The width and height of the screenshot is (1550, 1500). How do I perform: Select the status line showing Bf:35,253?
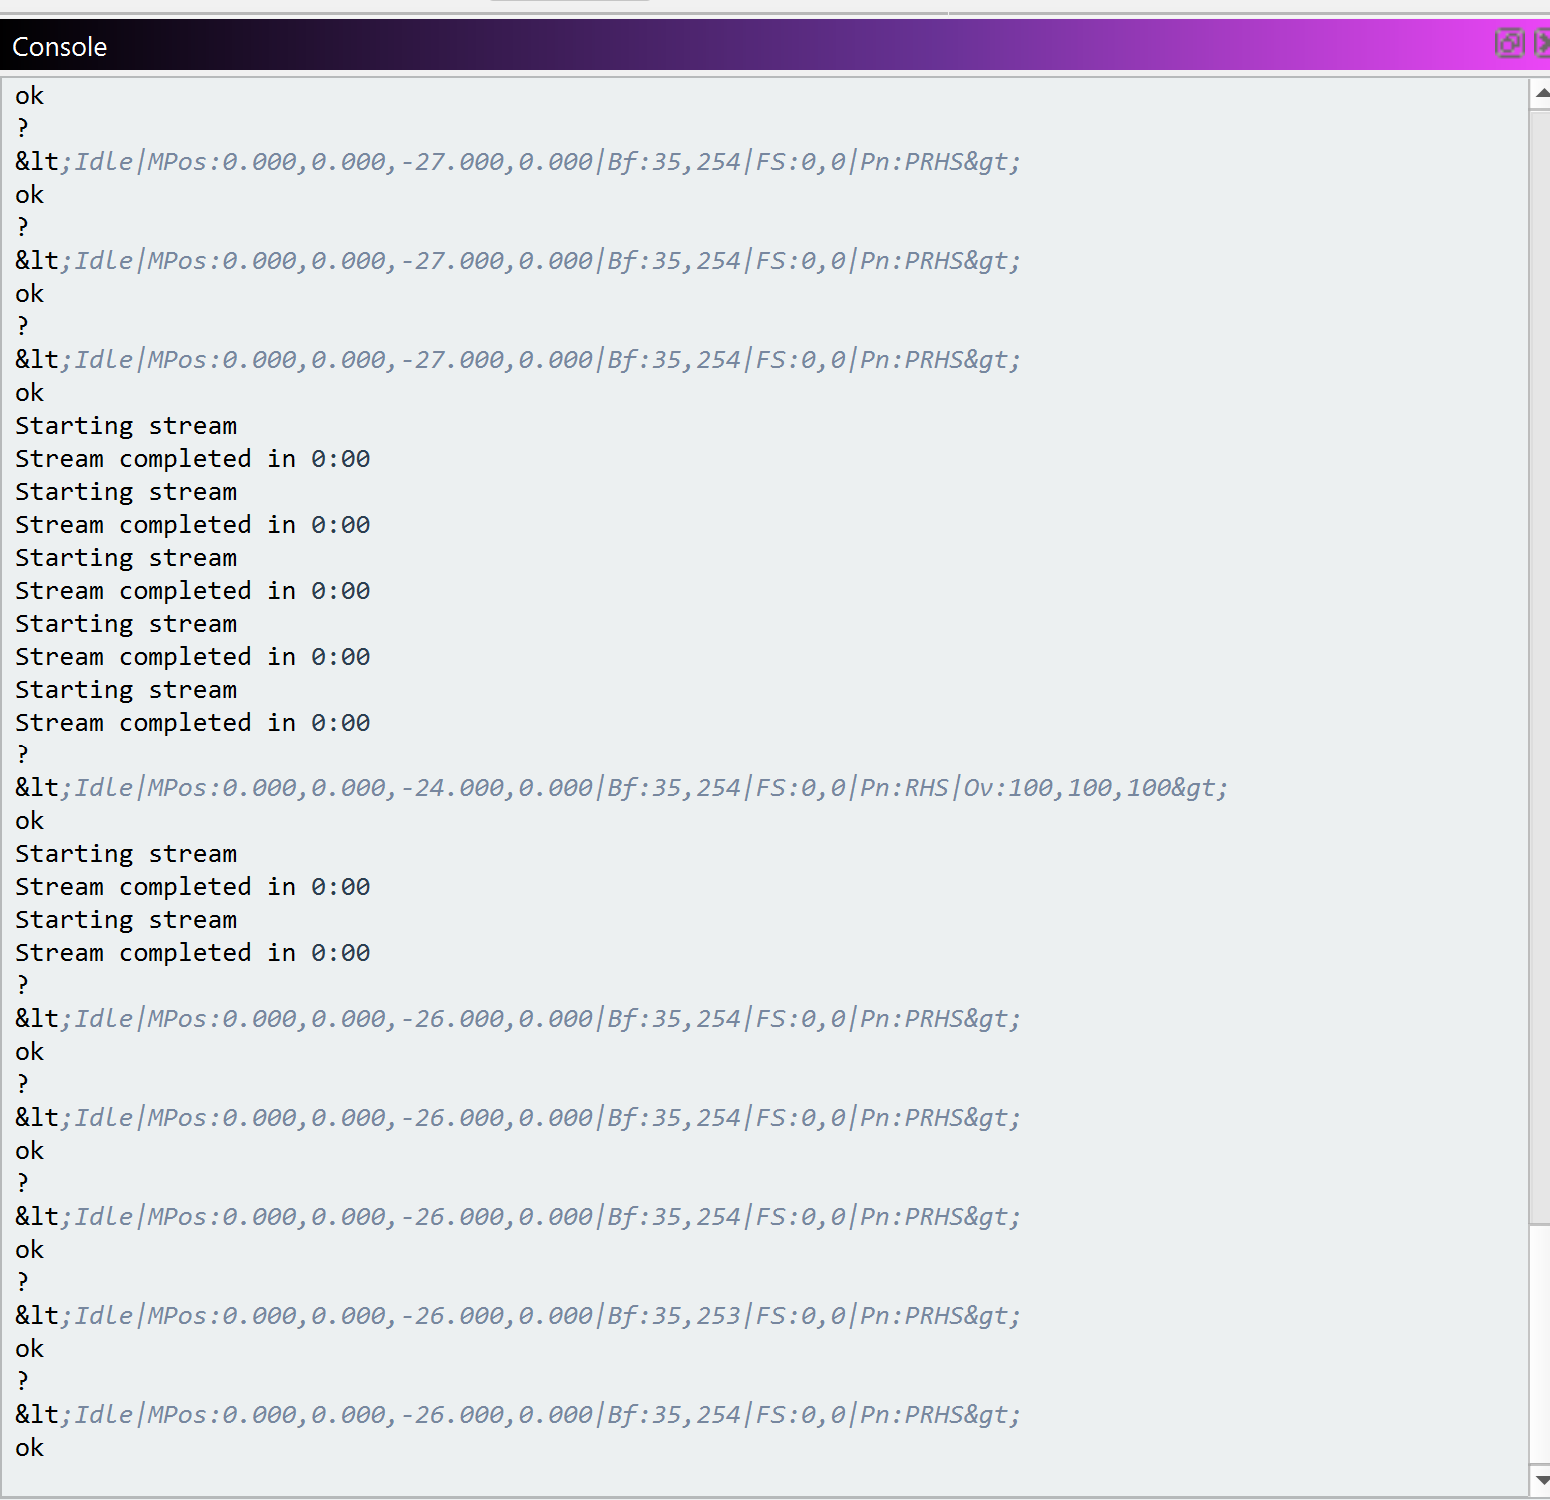pos(517,1316)
